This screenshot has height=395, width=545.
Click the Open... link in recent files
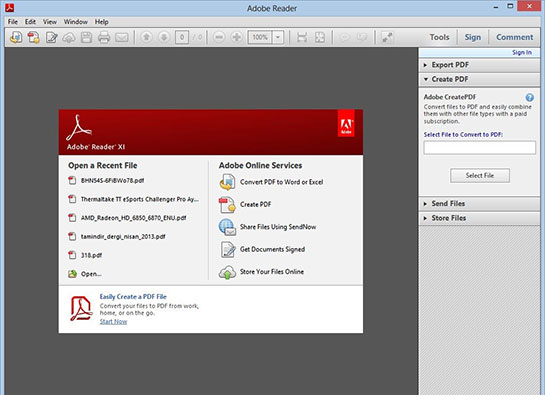click(91, 274)
